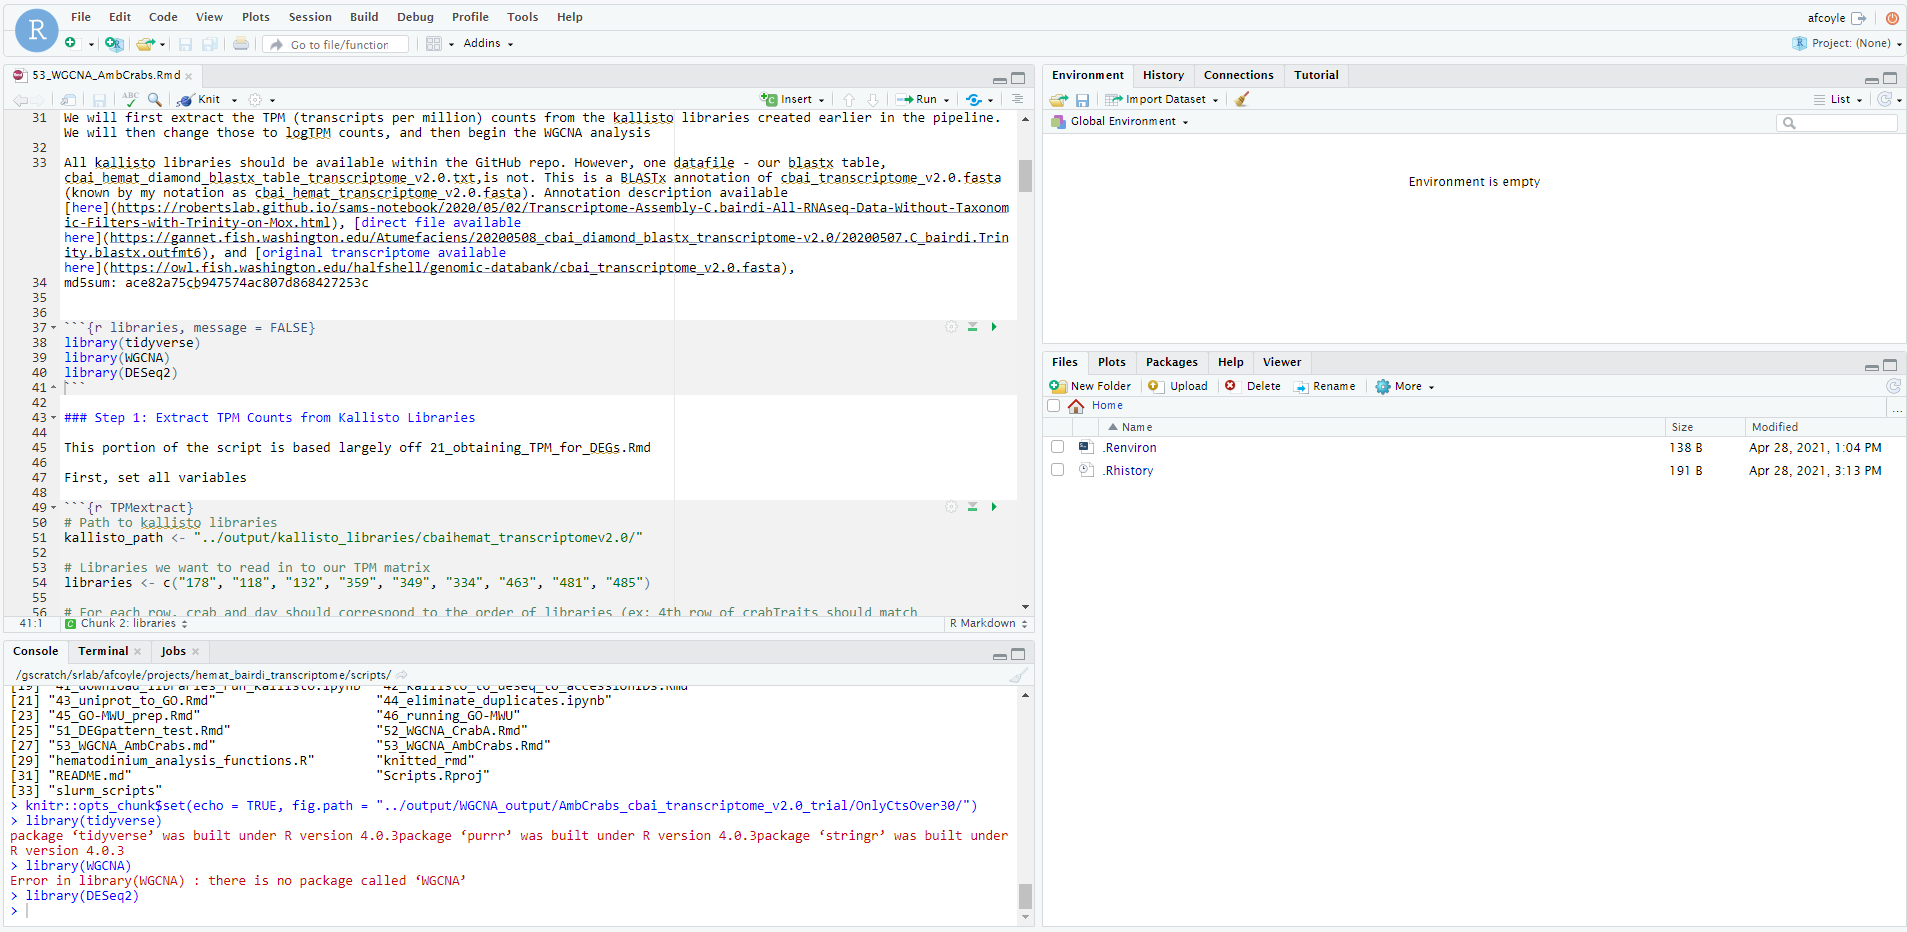Check the .Rhistory file checkbox

pyautogui.click(x=1057, y=470)
